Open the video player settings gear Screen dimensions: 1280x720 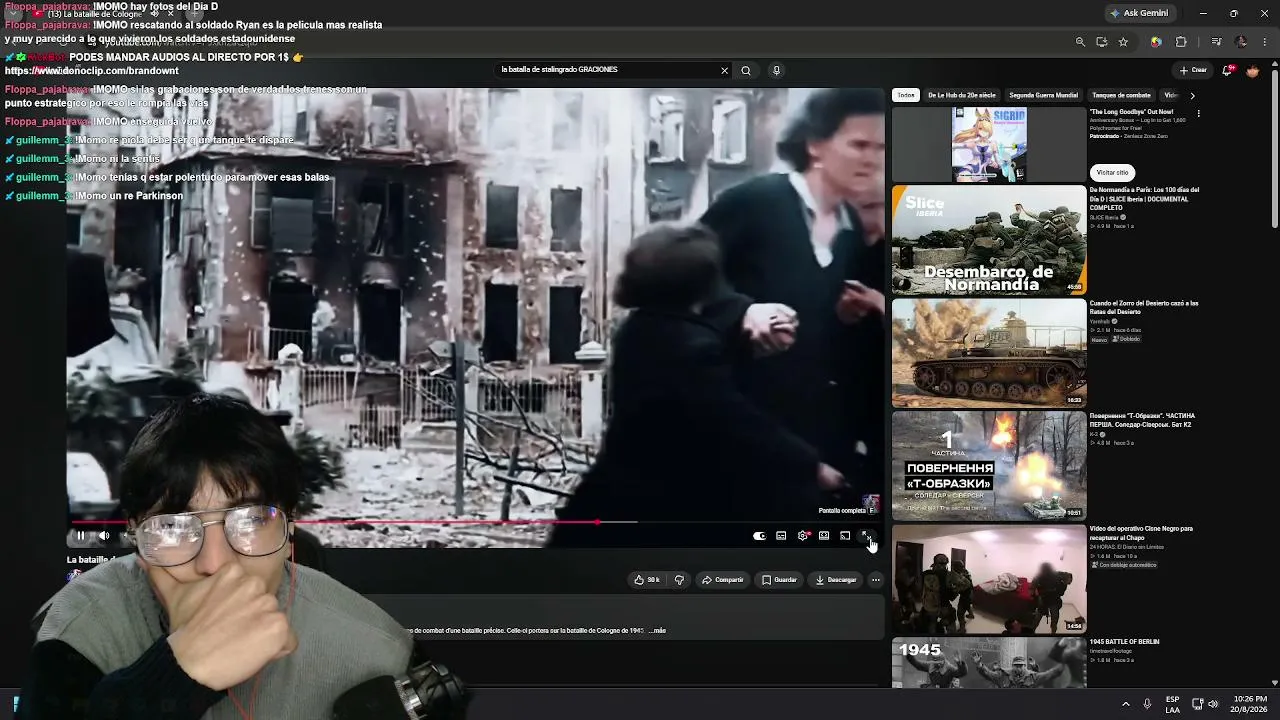tap(802, 536)
